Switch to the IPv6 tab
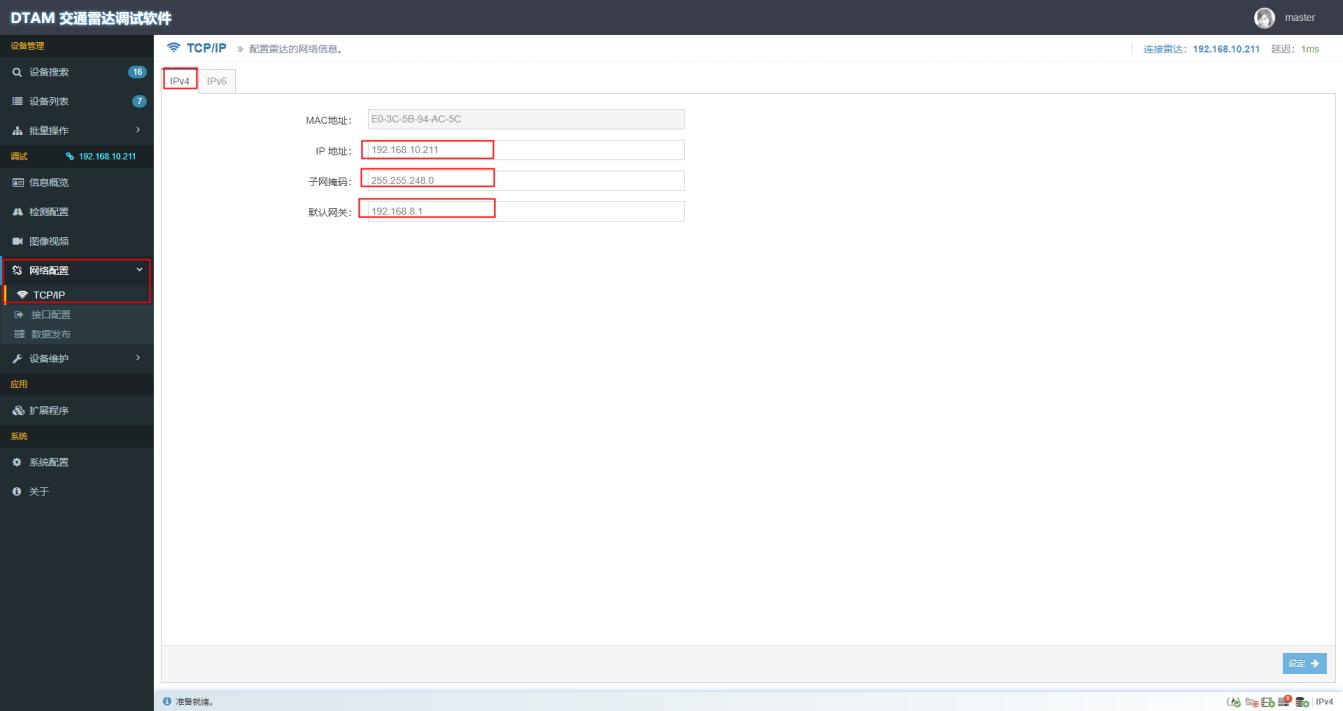The image size is (1343, 711). 217,81
